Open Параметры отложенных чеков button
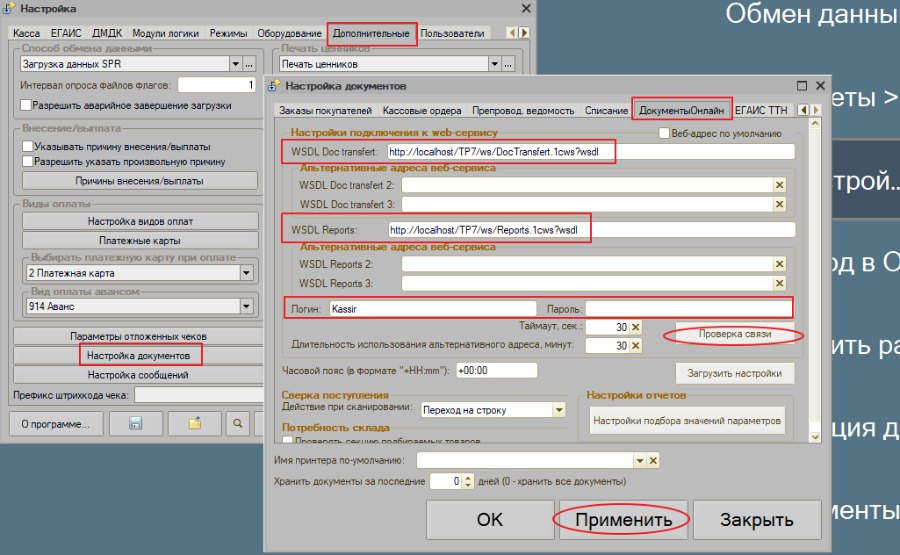 [138, 336]
